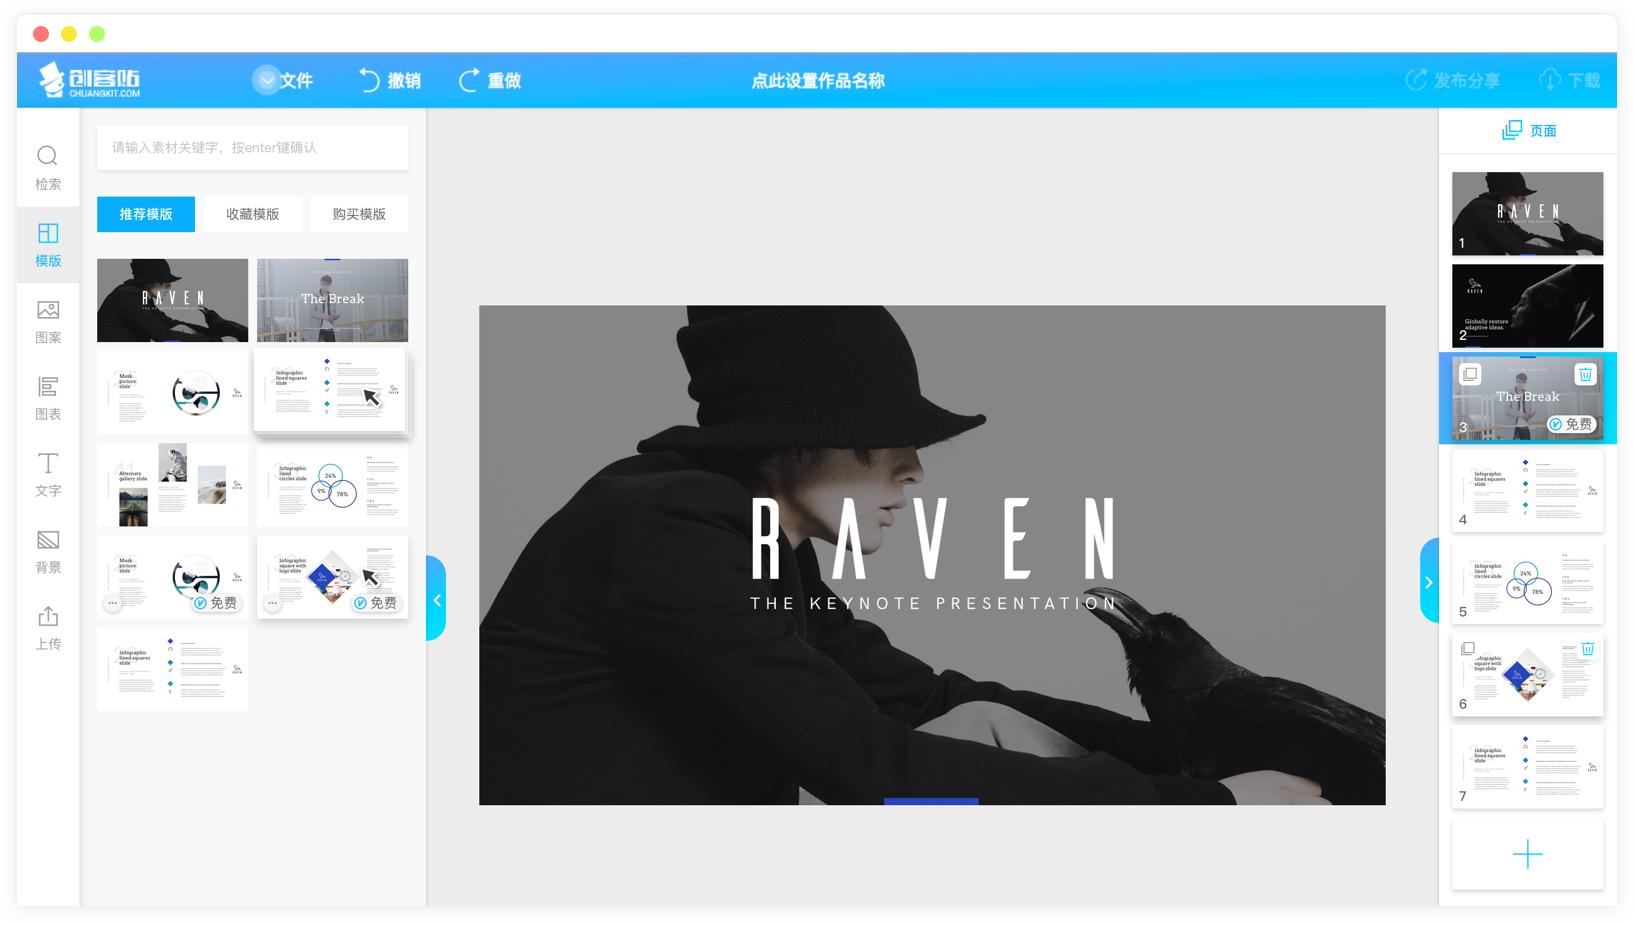The height and width of the screenshot is (925, 1634).
Task: Choose the Infographic square with logo template
Action: (332, 577)
